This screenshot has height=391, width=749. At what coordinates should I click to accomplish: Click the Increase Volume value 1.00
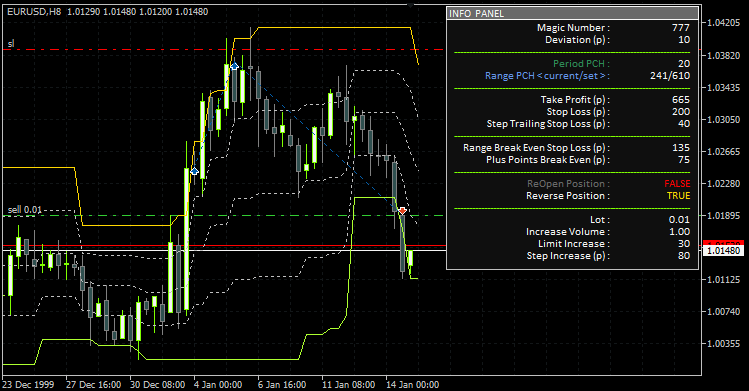[x=679, y=232]
